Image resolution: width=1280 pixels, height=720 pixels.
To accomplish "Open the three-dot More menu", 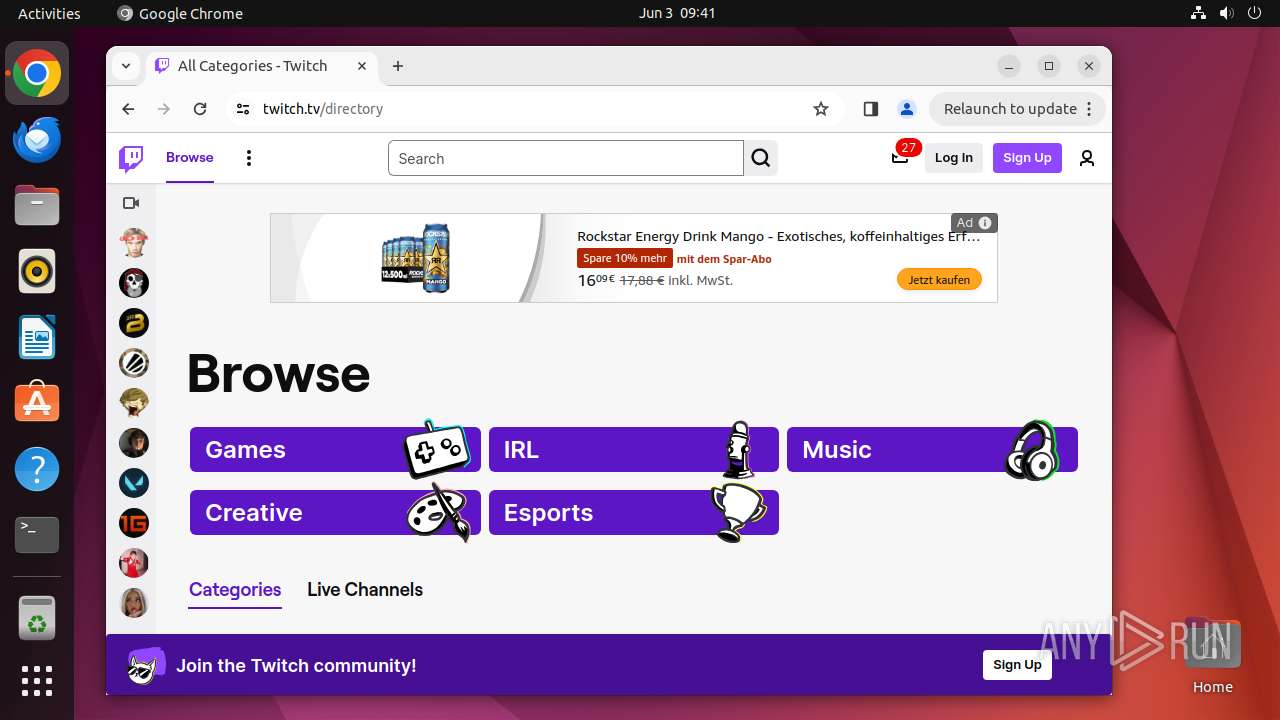I will (x=249, y=158).
